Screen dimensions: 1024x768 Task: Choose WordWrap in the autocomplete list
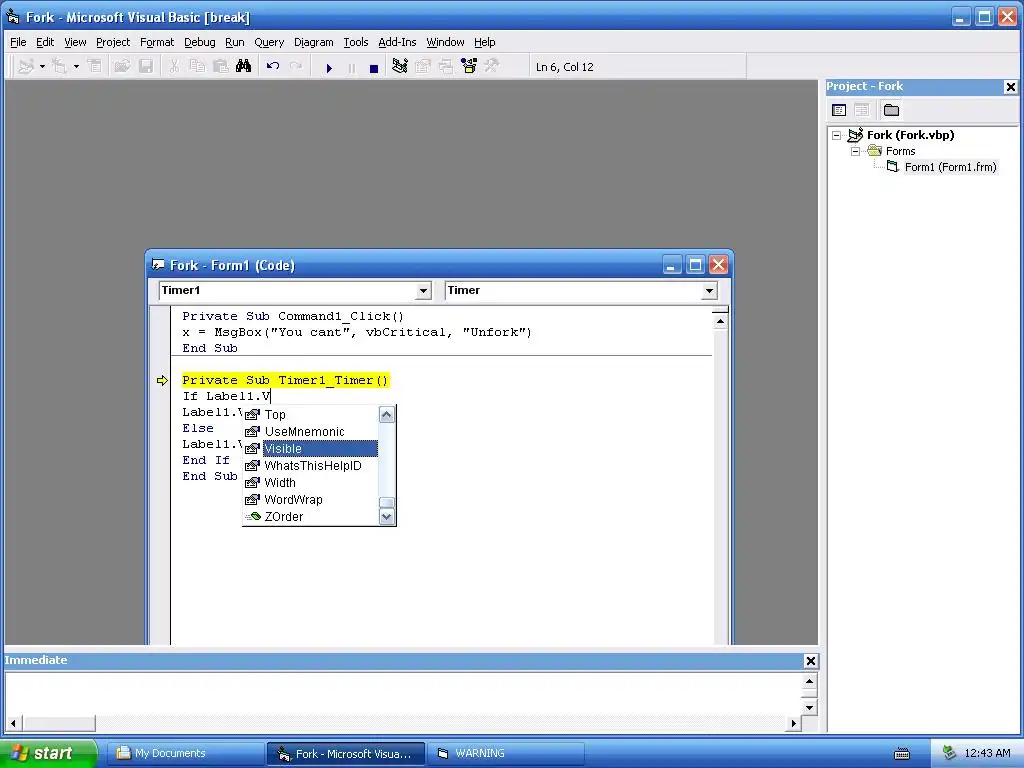311,500
